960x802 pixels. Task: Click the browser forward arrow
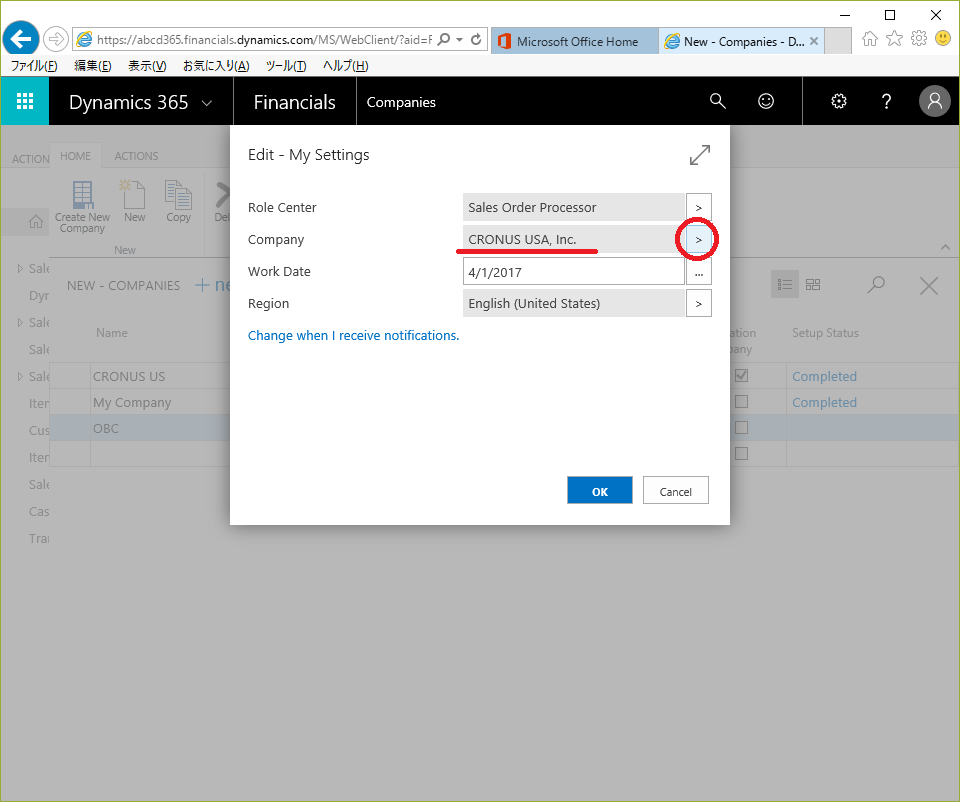(56, 40)
